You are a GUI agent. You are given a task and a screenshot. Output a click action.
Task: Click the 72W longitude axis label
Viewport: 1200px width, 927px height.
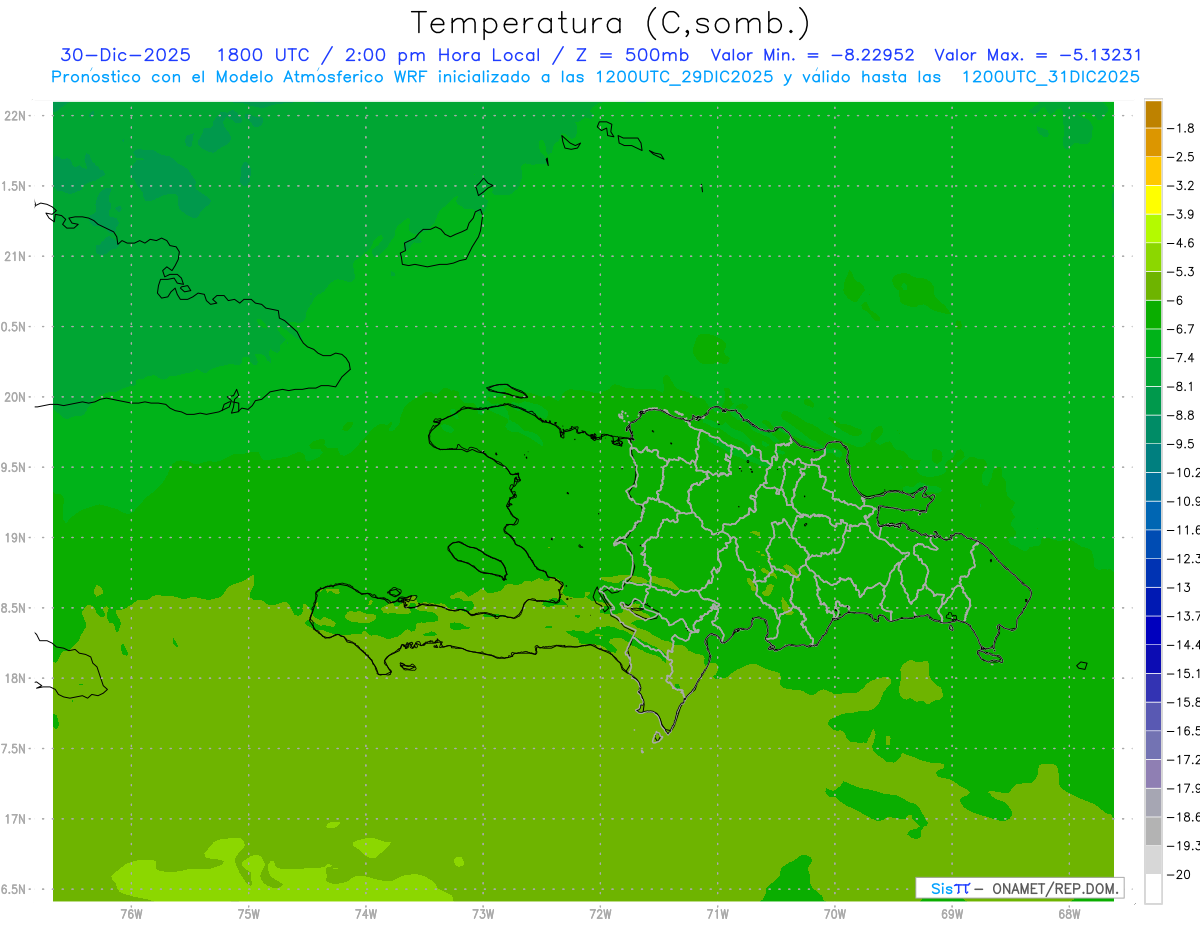click(600, 913)
